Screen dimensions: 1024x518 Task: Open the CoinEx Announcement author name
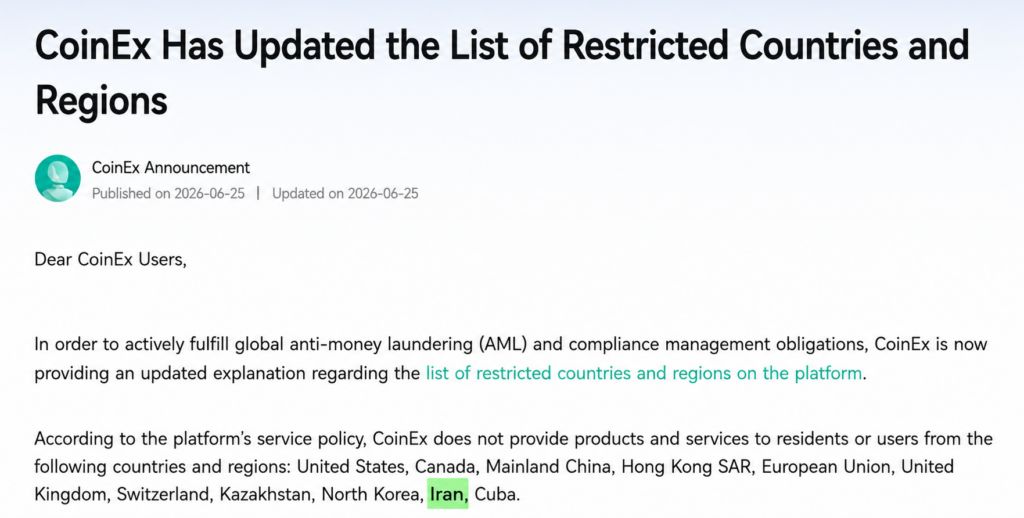click(170, 168)
